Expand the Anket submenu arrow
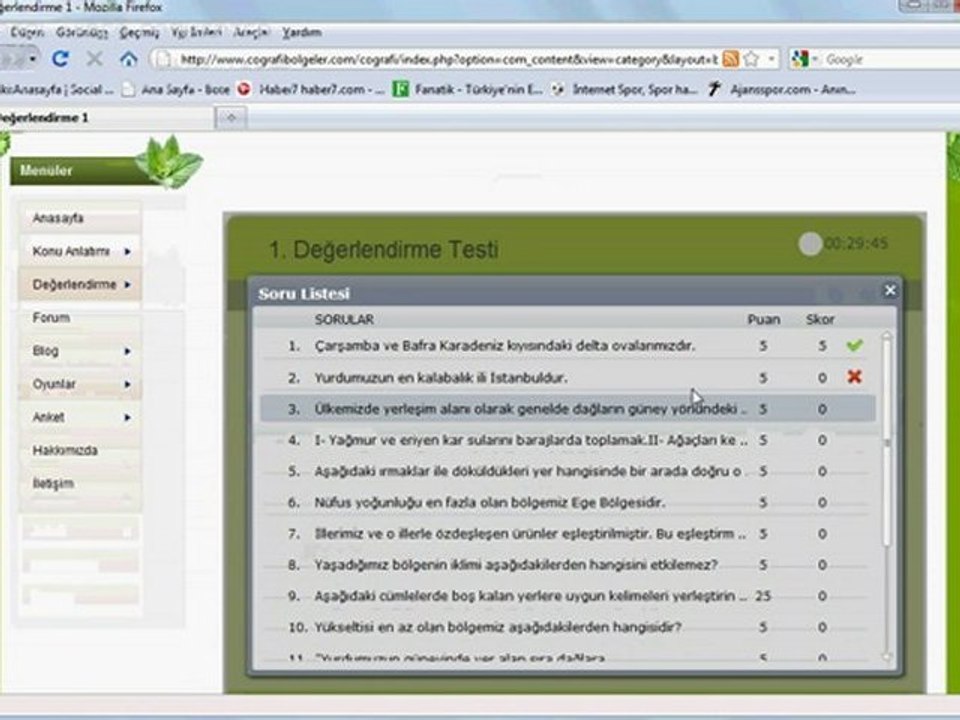The width and height of the screenshot is (960, 720). pos(127,417)
